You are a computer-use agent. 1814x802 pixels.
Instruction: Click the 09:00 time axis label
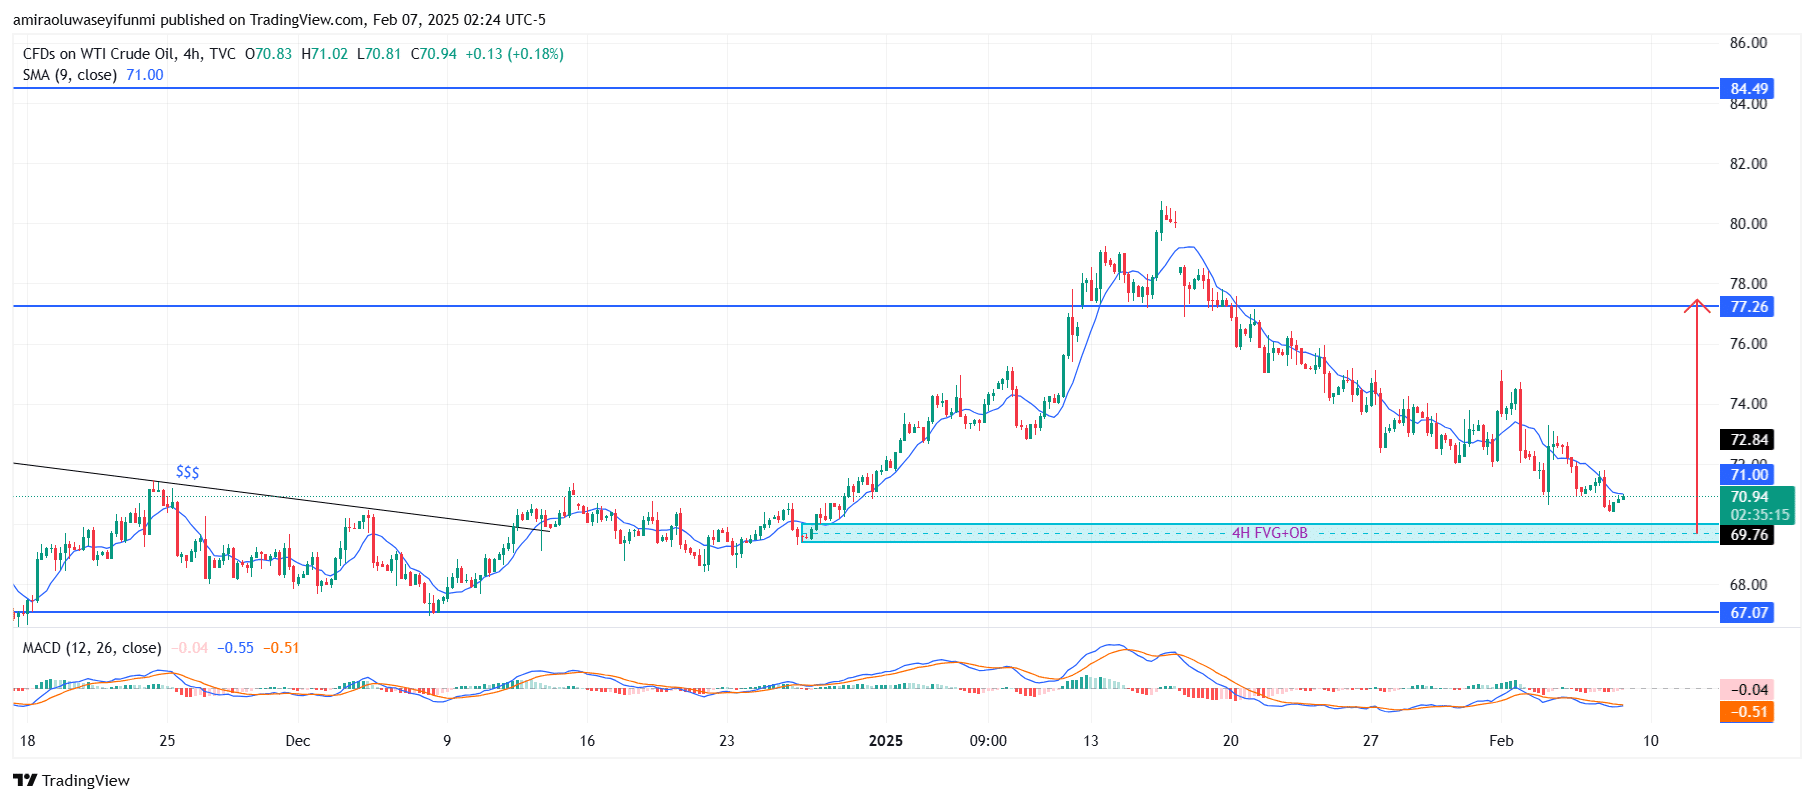(x=988, y=741)
